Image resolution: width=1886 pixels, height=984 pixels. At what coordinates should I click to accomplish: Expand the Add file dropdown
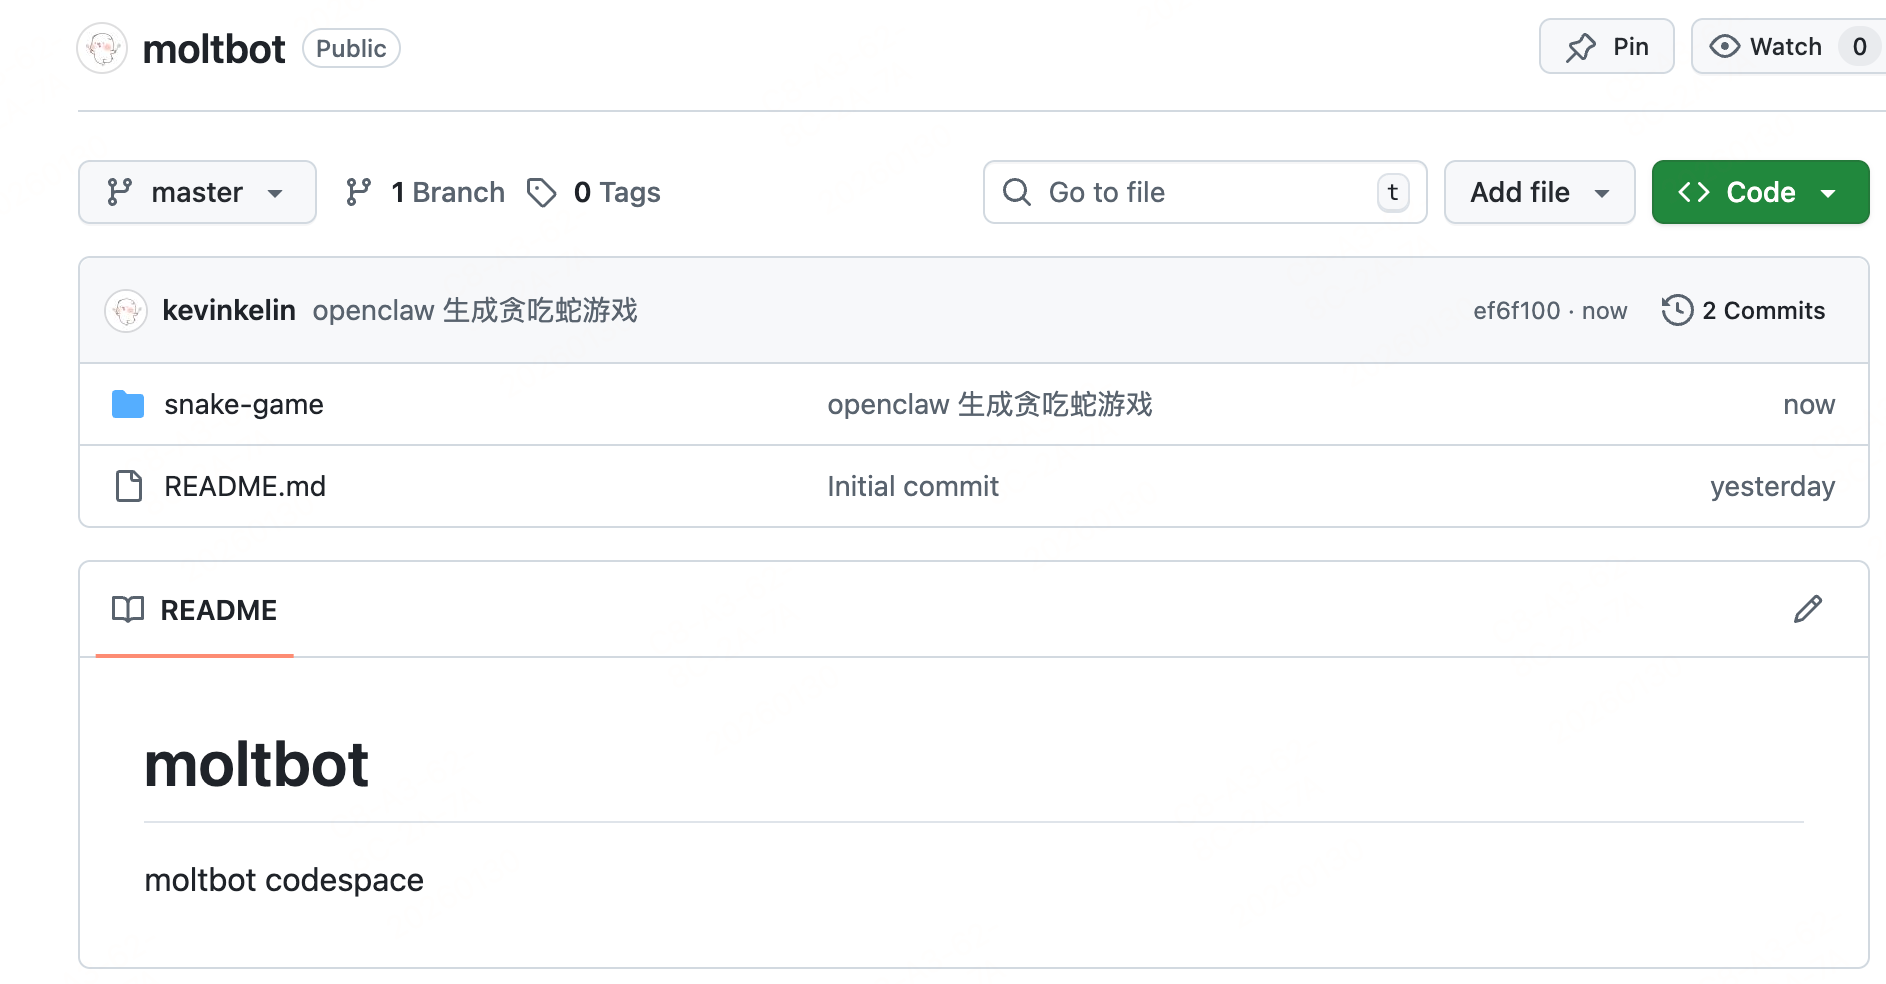[1539, 192]
